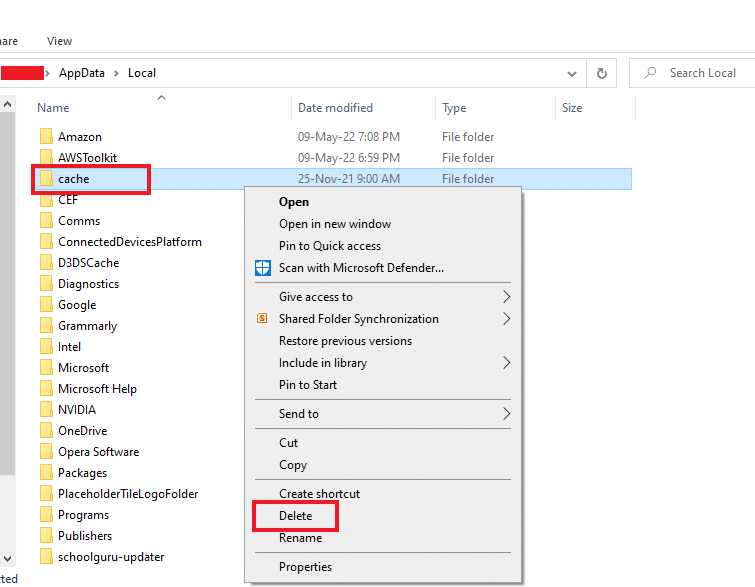Click the NVIDIA folder icon

point(46,410)
